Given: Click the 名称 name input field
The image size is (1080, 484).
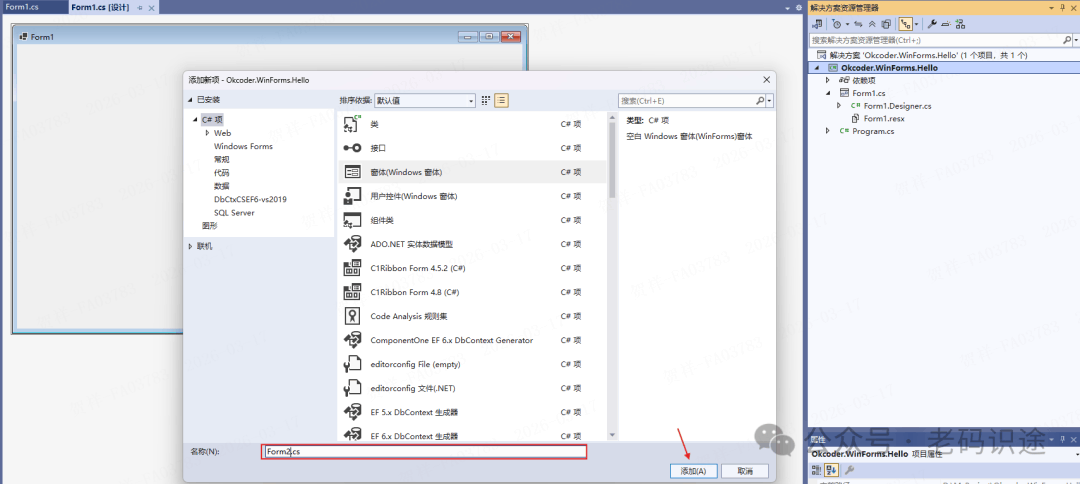Looking at the screenshot, I should pyautogui.click(x=424, y=452).
